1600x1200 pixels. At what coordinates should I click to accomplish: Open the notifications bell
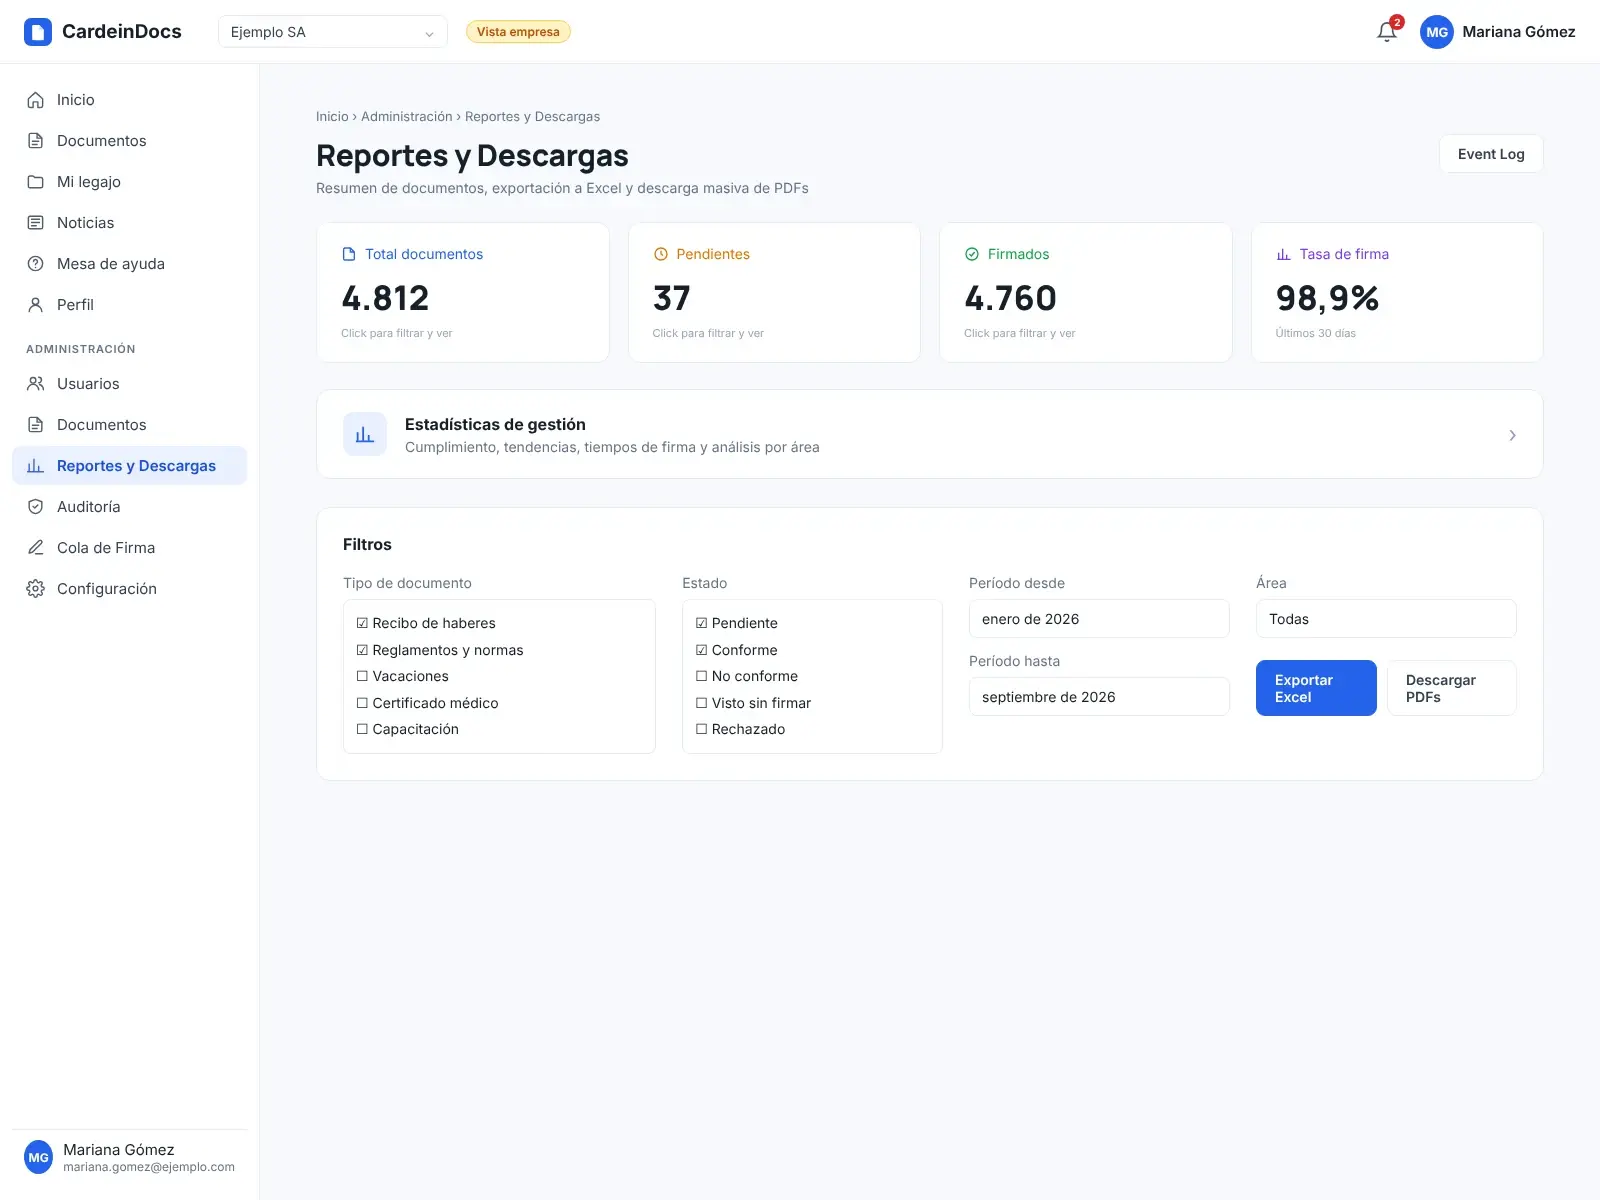pyautogui.click(x=1386, y=32)
